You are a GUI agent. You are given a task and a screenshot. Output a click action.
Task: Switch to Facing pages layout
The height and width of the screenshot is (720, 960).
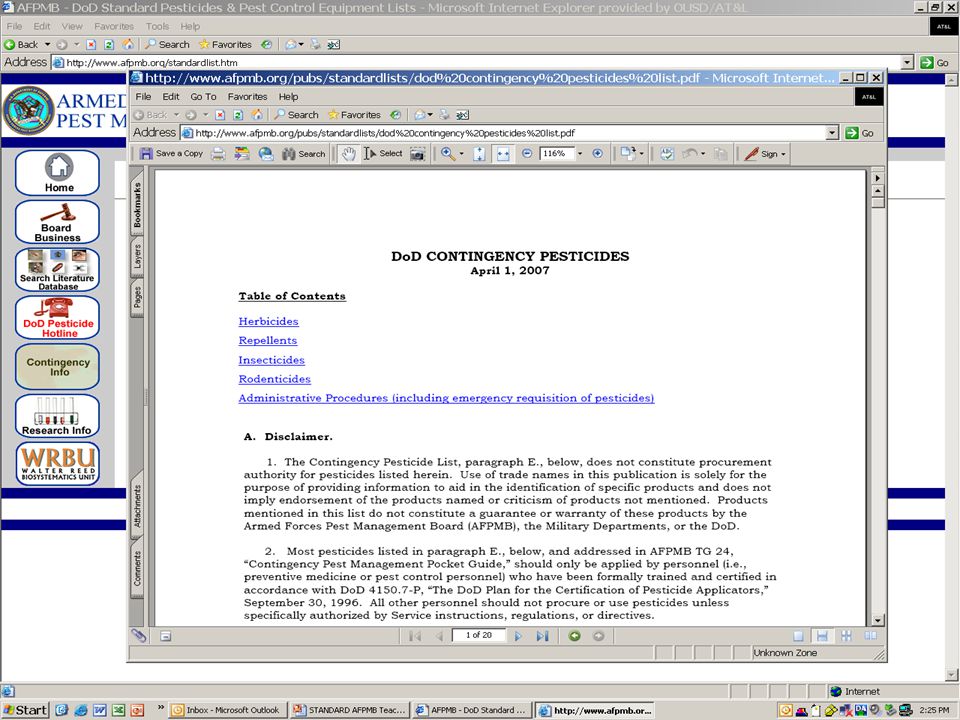(870, 636)
